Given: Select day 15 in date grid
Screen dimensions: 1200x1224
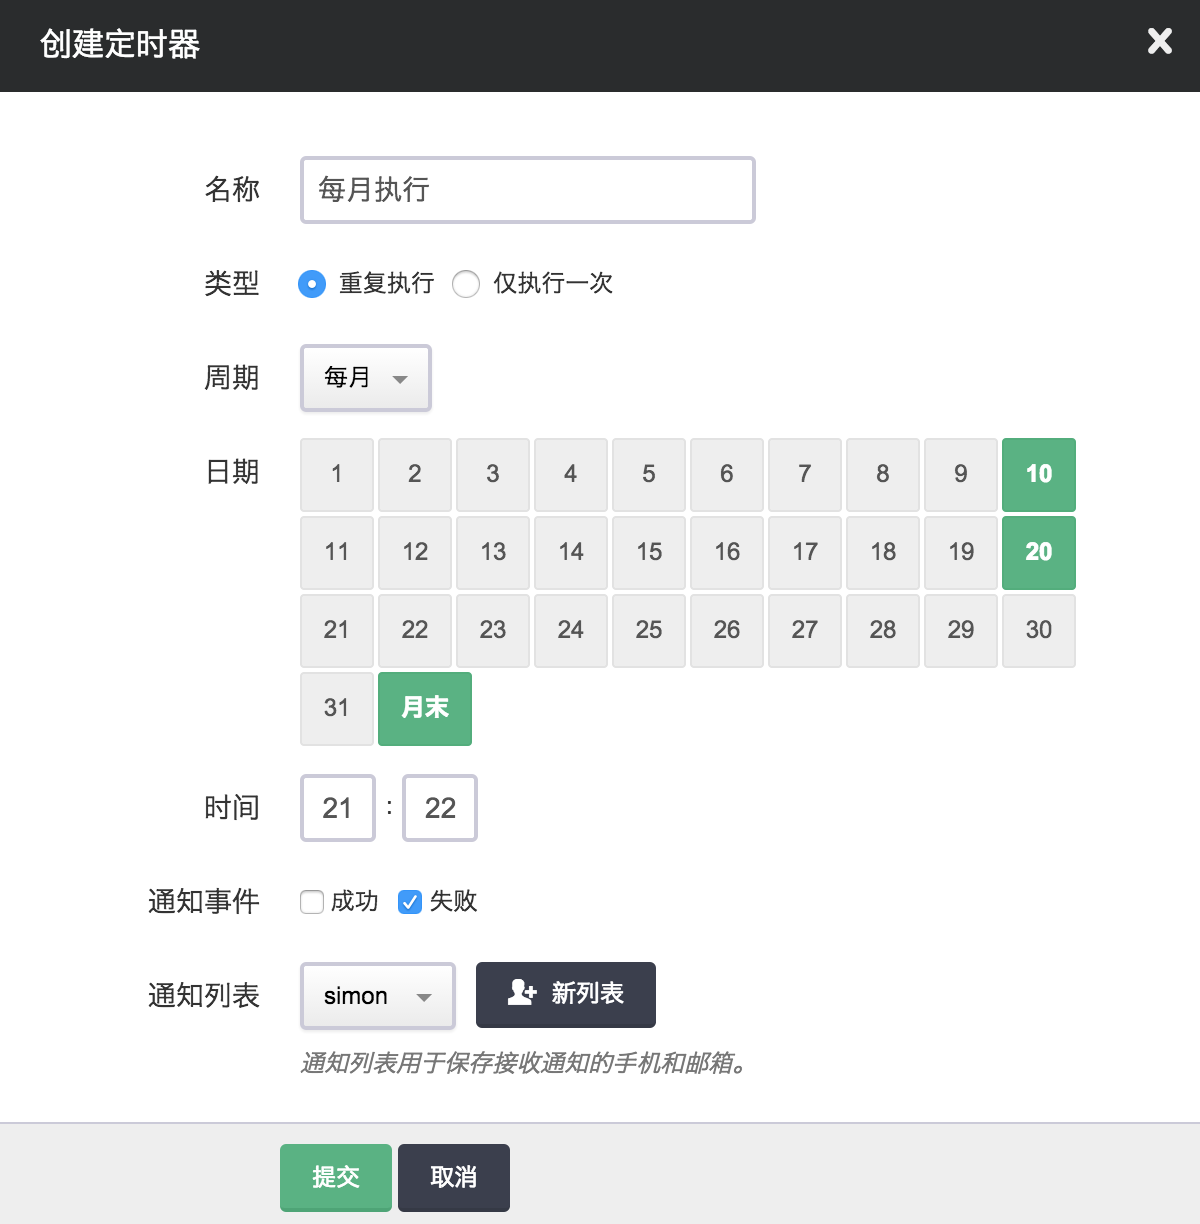Looking at the screenshot, I should point(649,552).
